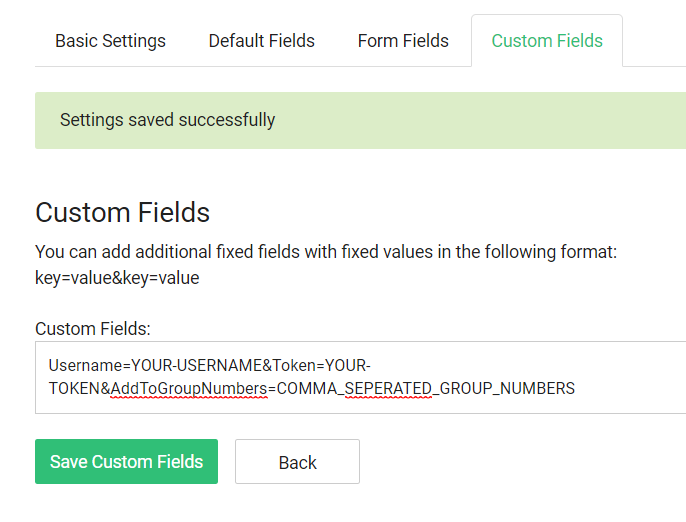The height and width of the screenshot is (522, 686).
Task: Click the misspelled SEPERATED word
Action: click(388, 389)
